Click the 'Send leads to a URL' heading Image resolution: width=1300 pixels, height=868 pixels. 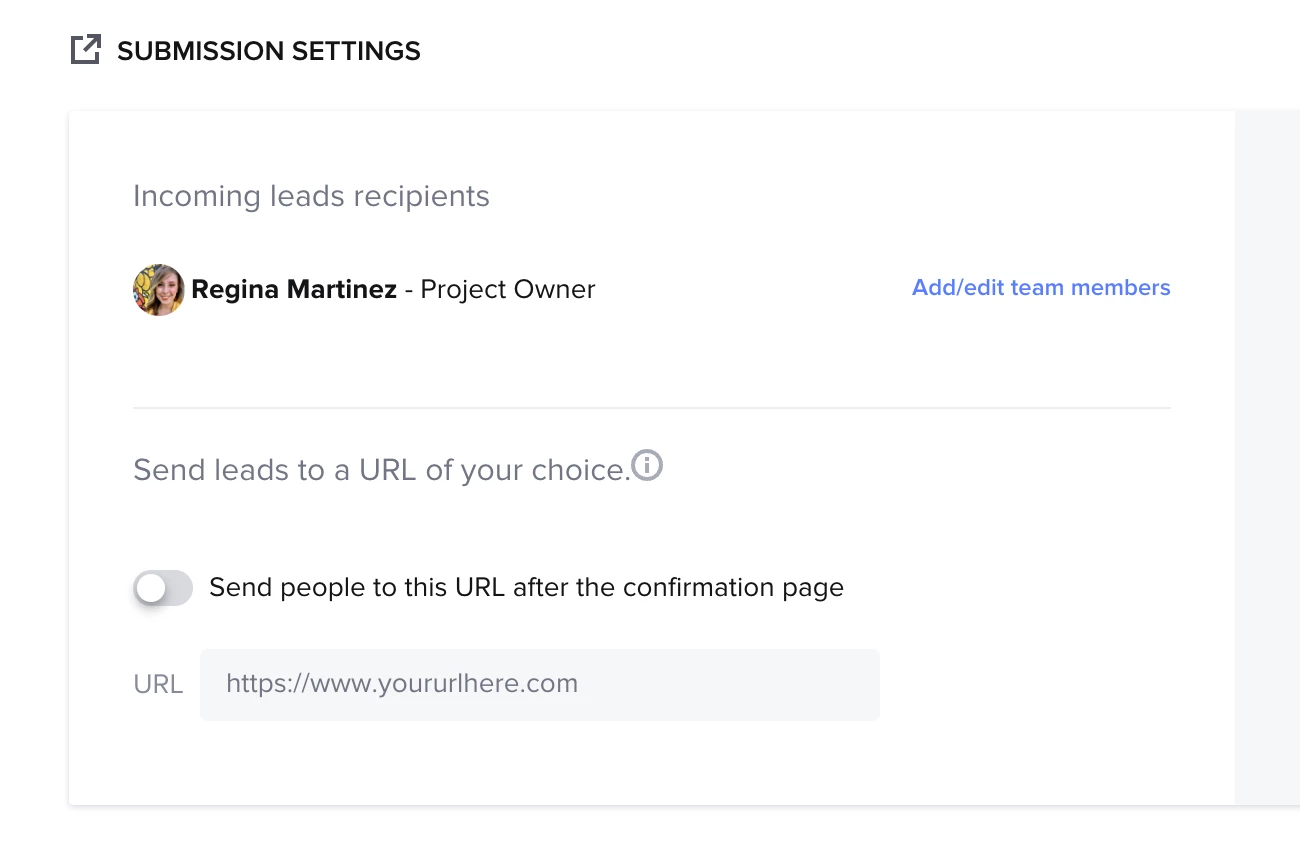tap(380, 470)
